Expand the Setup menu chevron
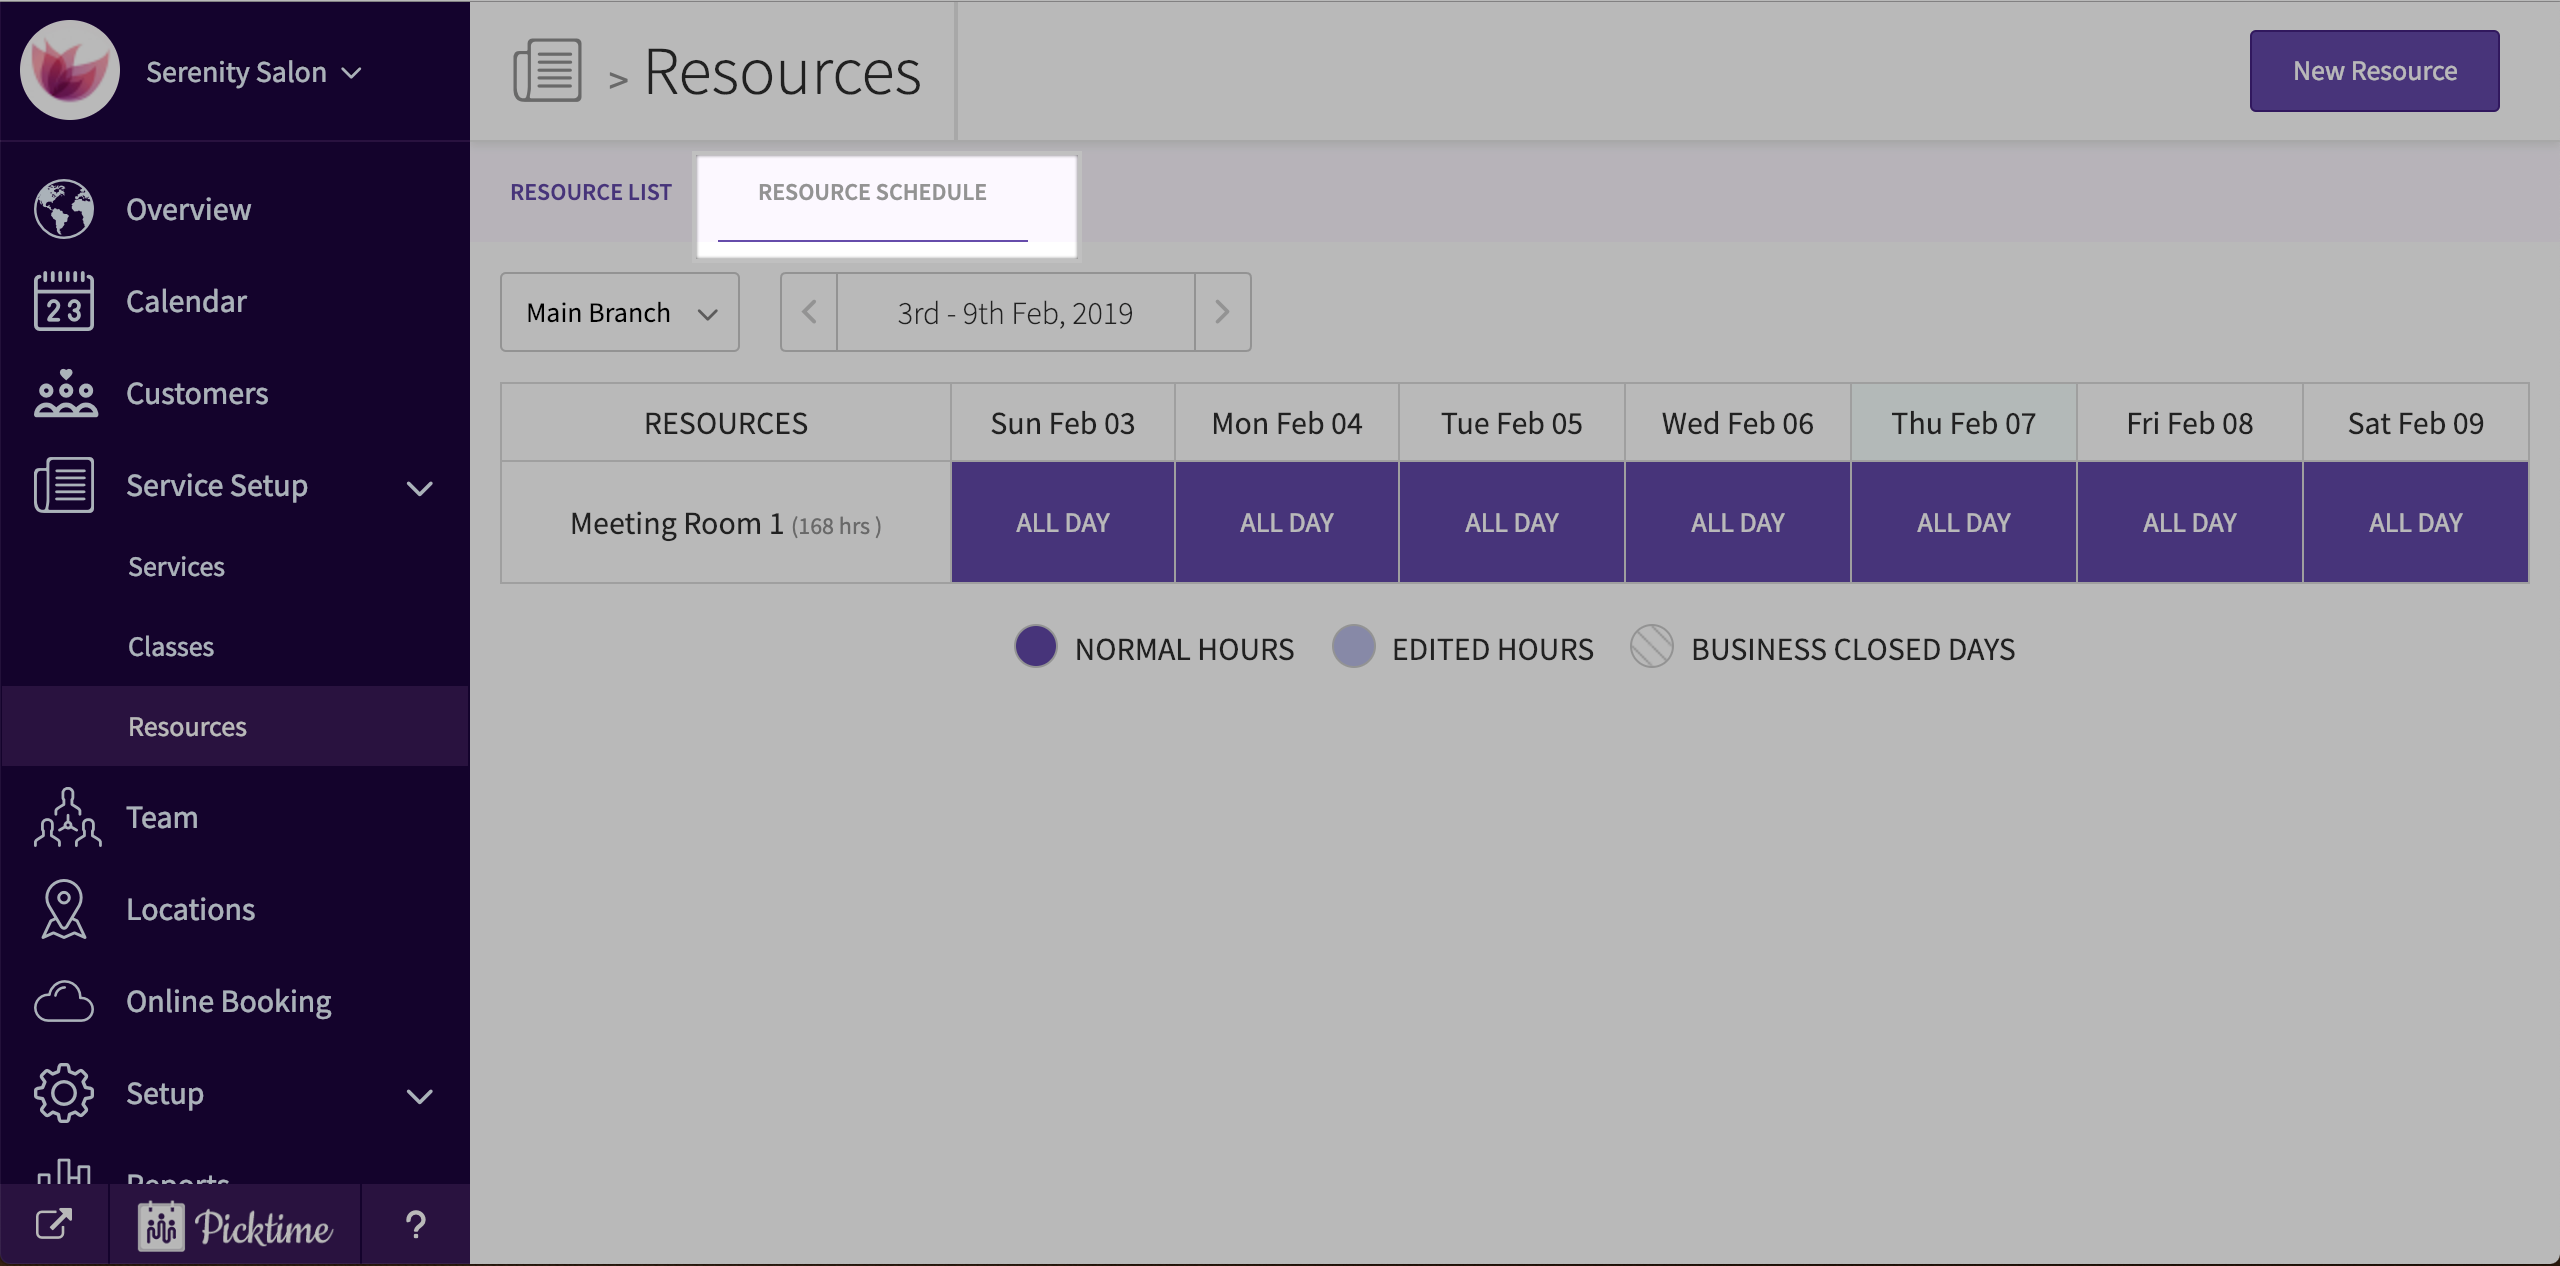Image resolution: width=2560 pixels, height=1266 pixels. (420, 1096)
